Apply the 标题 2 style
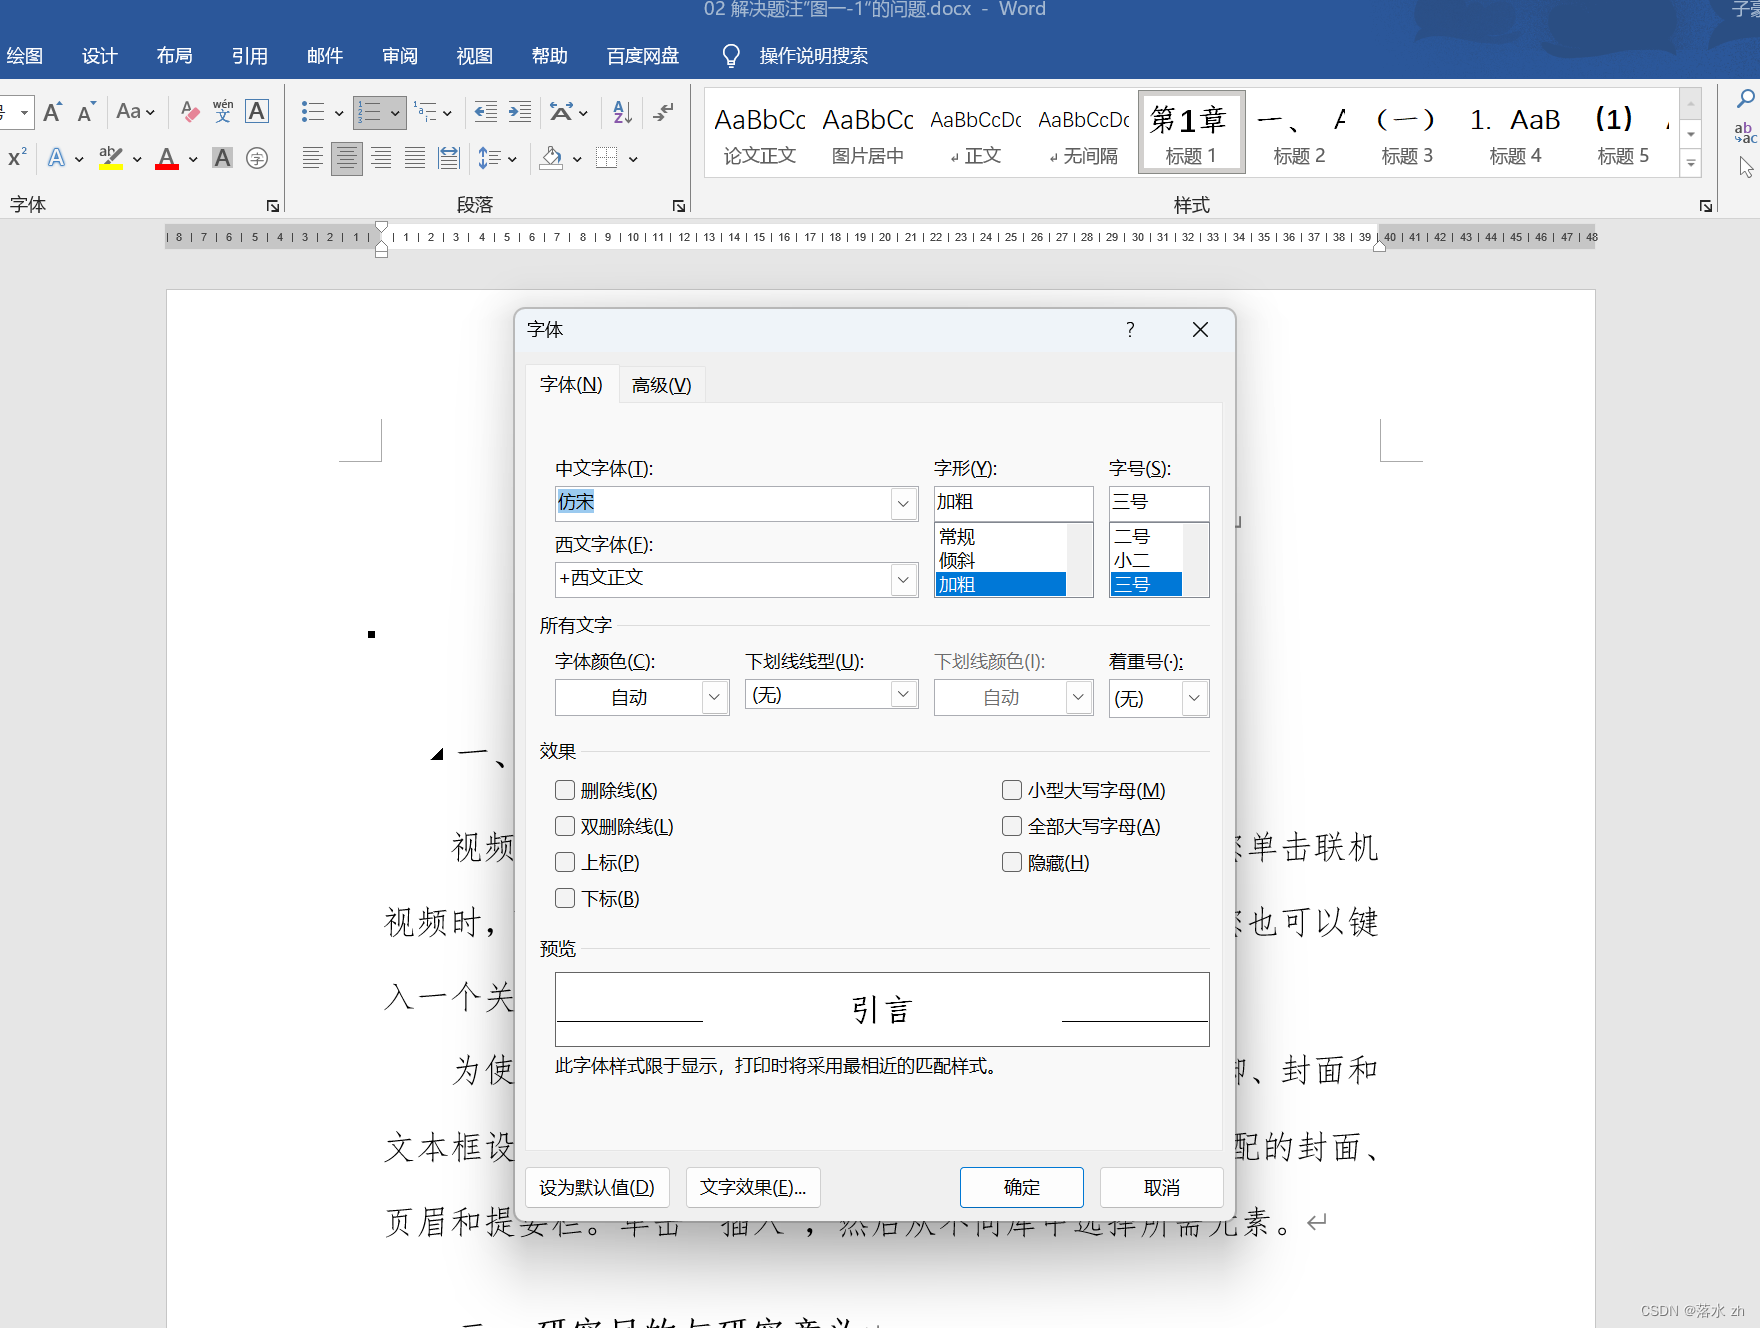The height and width of the screenshot is (1328, 1760). coord(1299,132)
